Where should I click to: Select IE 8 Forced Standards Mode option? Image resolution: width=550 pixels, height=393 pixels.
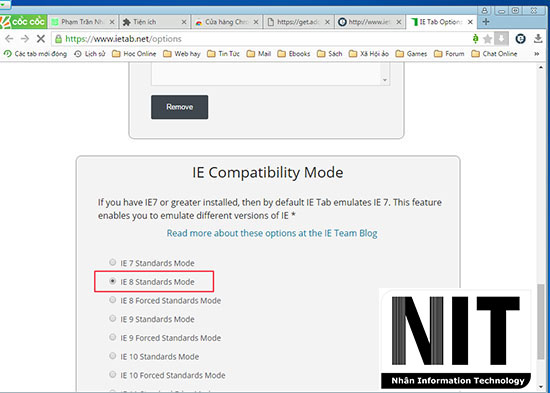tap(113, 300)
